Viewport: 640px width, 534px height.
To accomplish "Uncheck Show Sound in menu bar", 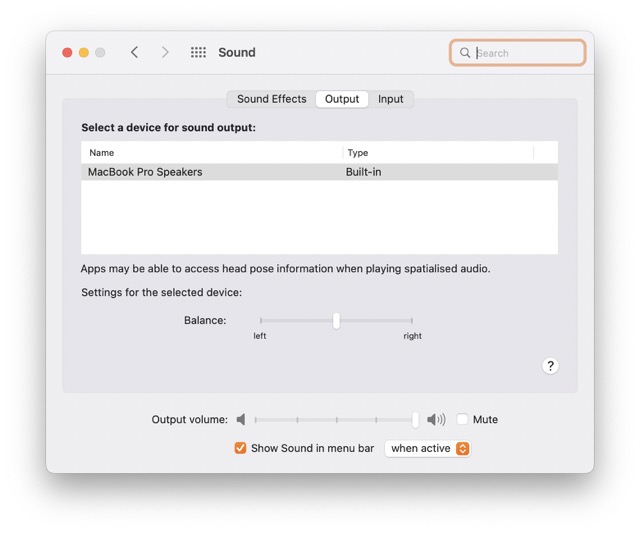I will click(x=240, y=448).
